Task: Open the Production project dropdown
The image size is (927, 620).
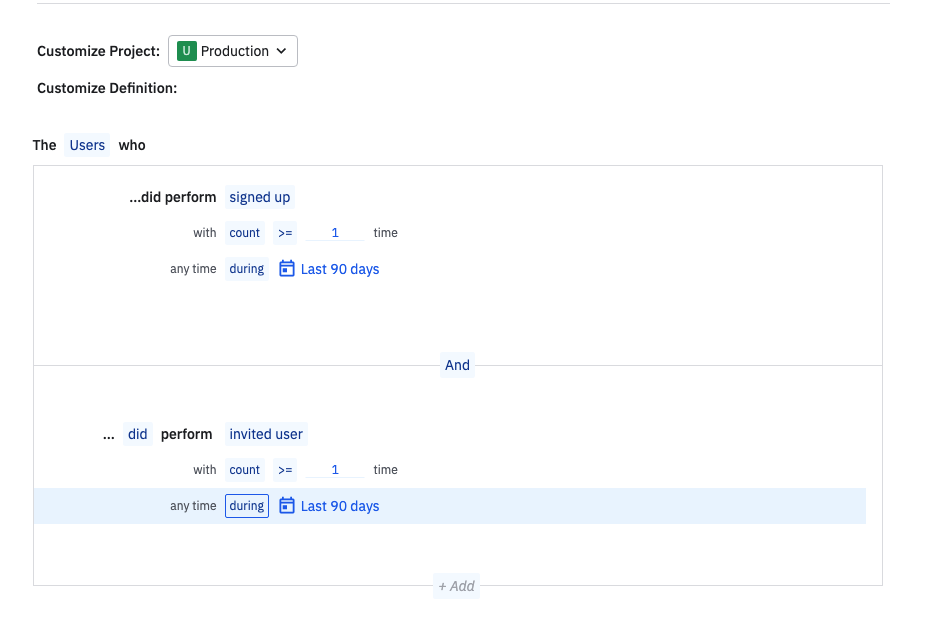Action: click(233, 51)
